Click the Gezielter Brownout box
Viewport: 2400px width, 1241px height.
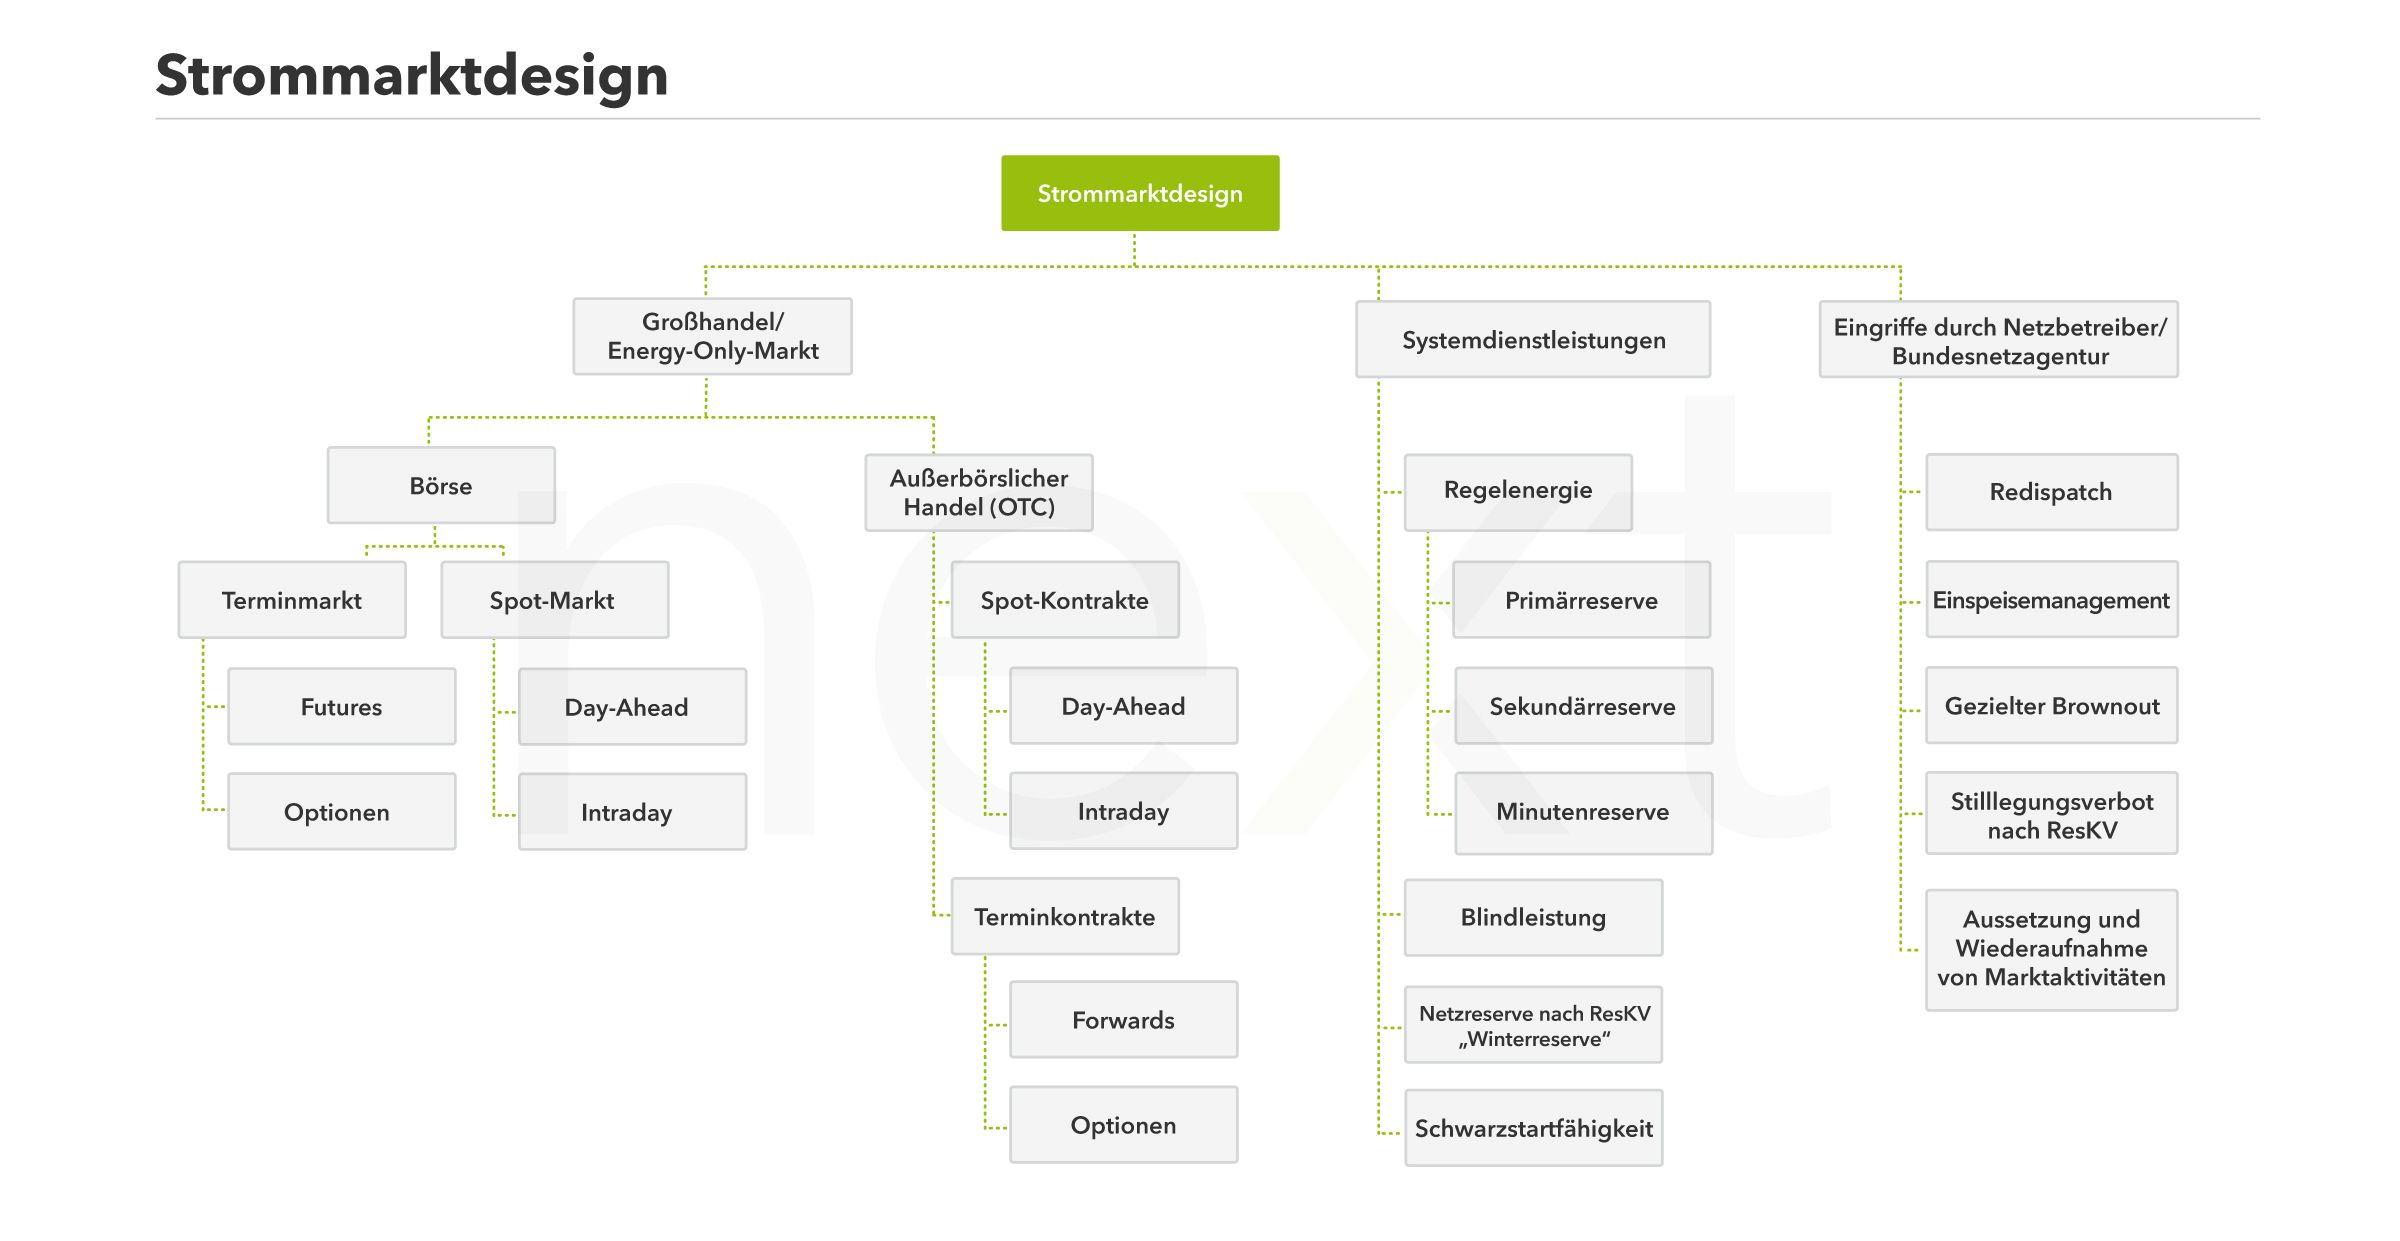2051,706
